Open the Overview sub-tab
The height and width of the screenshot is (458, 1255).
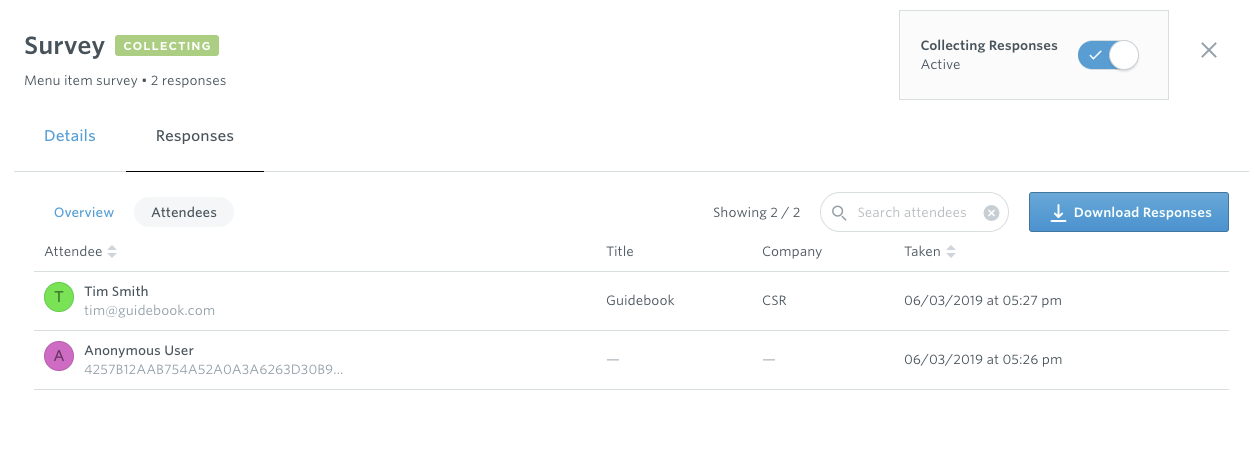pyautogui.click(x=84, y=212)
